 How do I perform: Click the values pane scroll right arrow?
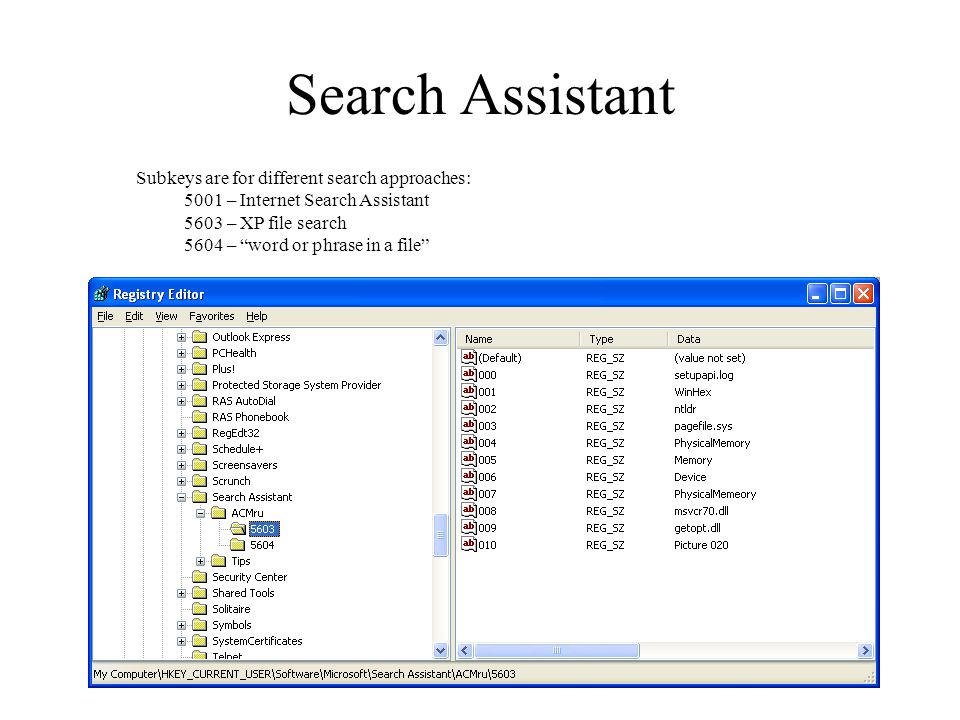pyautogui.click(x=865, y=651)
